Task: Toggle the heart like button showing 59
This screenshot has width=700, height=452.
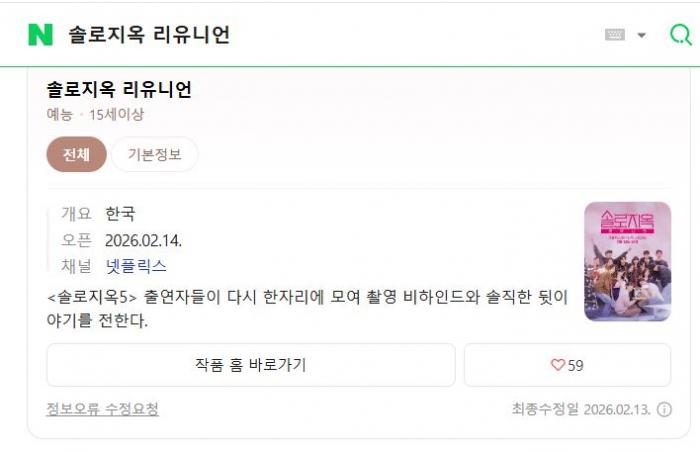Action: 567,365
